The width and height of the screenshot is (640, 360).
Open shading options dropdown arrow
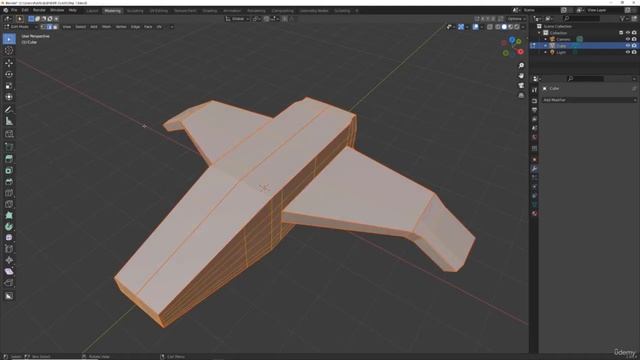523,27
